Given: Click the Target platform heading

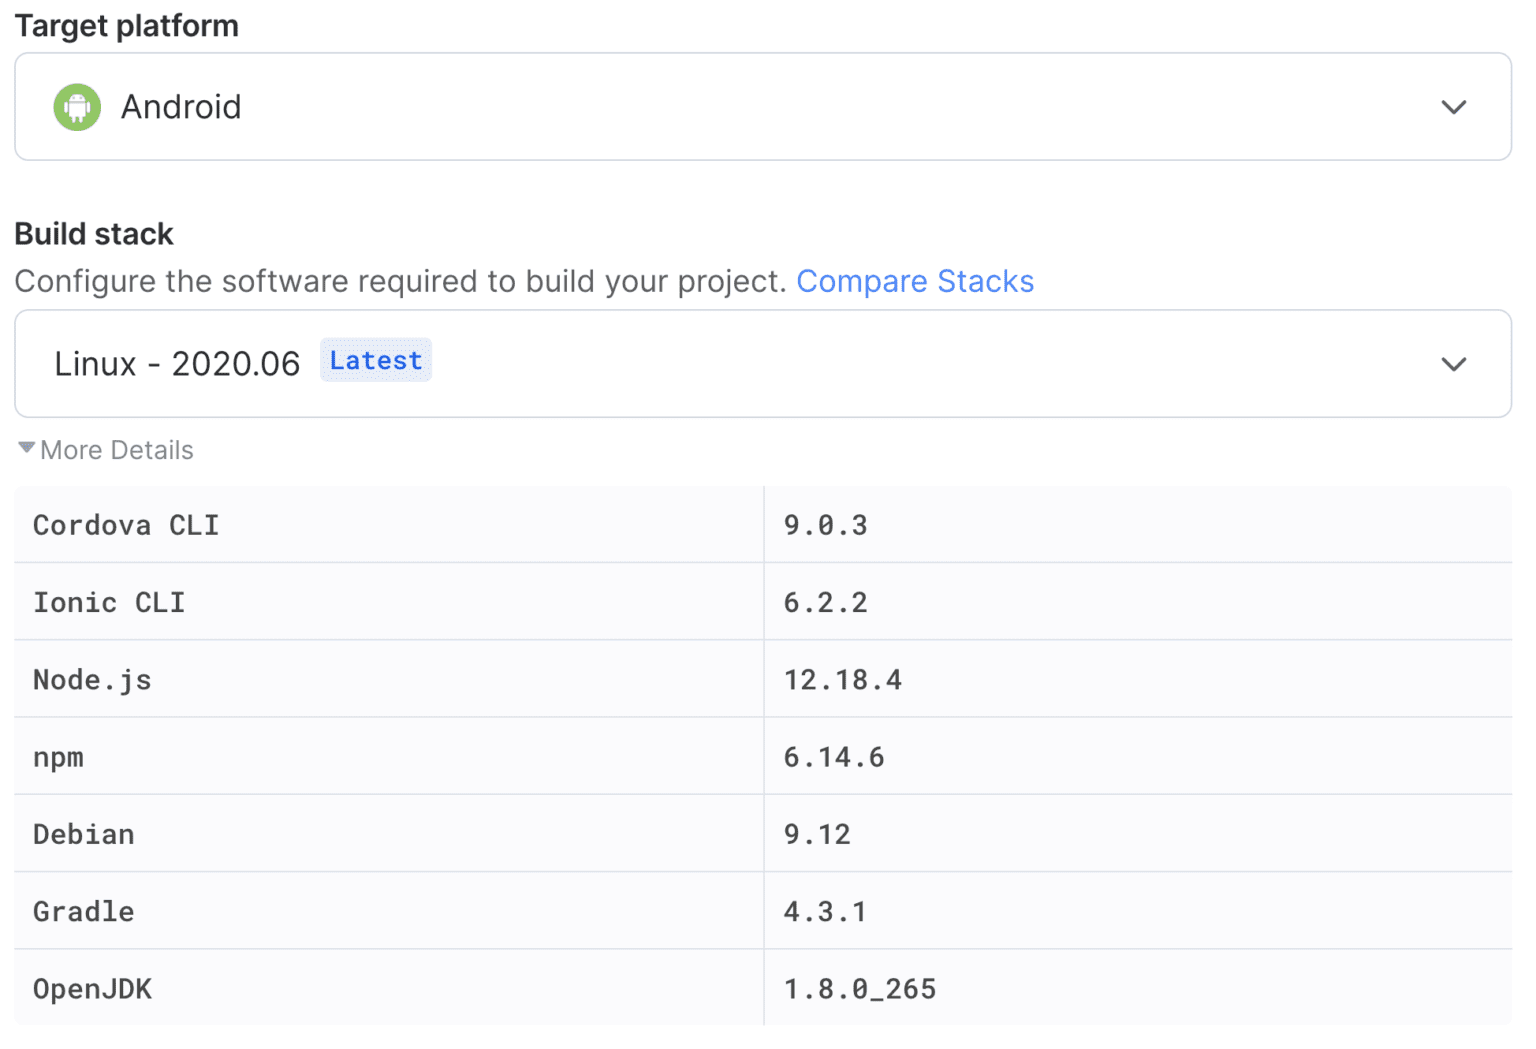Looking at the screenshot, I should point(127,26).
